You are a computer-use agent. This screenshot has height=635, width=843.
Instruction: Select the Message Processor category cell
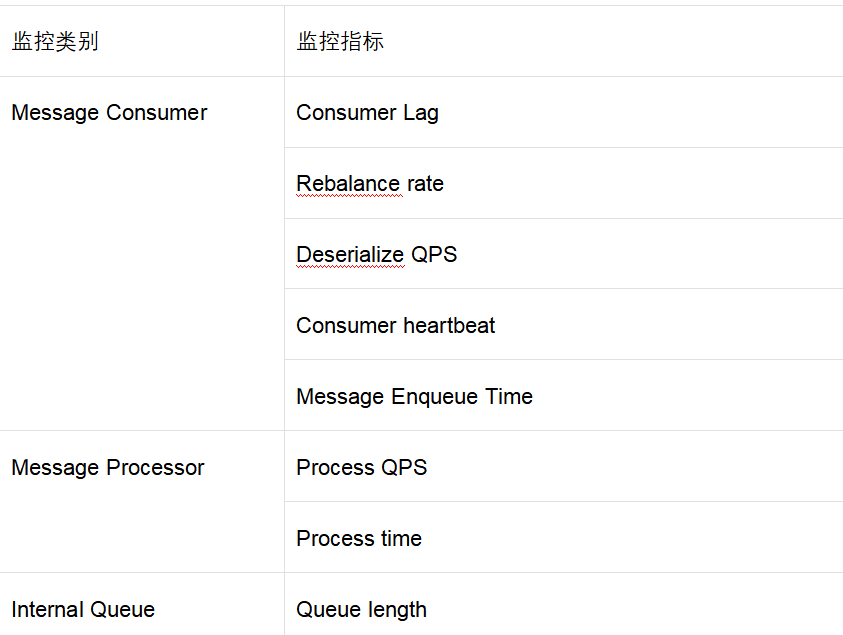(x=108, y=468)
